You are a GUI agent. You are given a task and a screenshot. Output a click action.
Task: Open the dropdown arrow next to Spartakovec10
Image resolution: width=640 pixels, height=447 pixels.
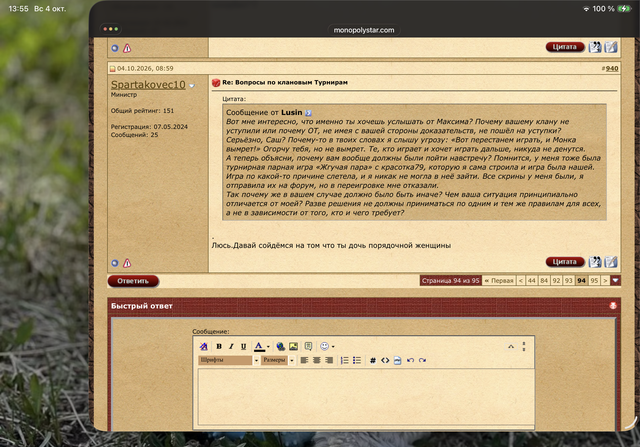pyautogui.click(x=192, y=86)
